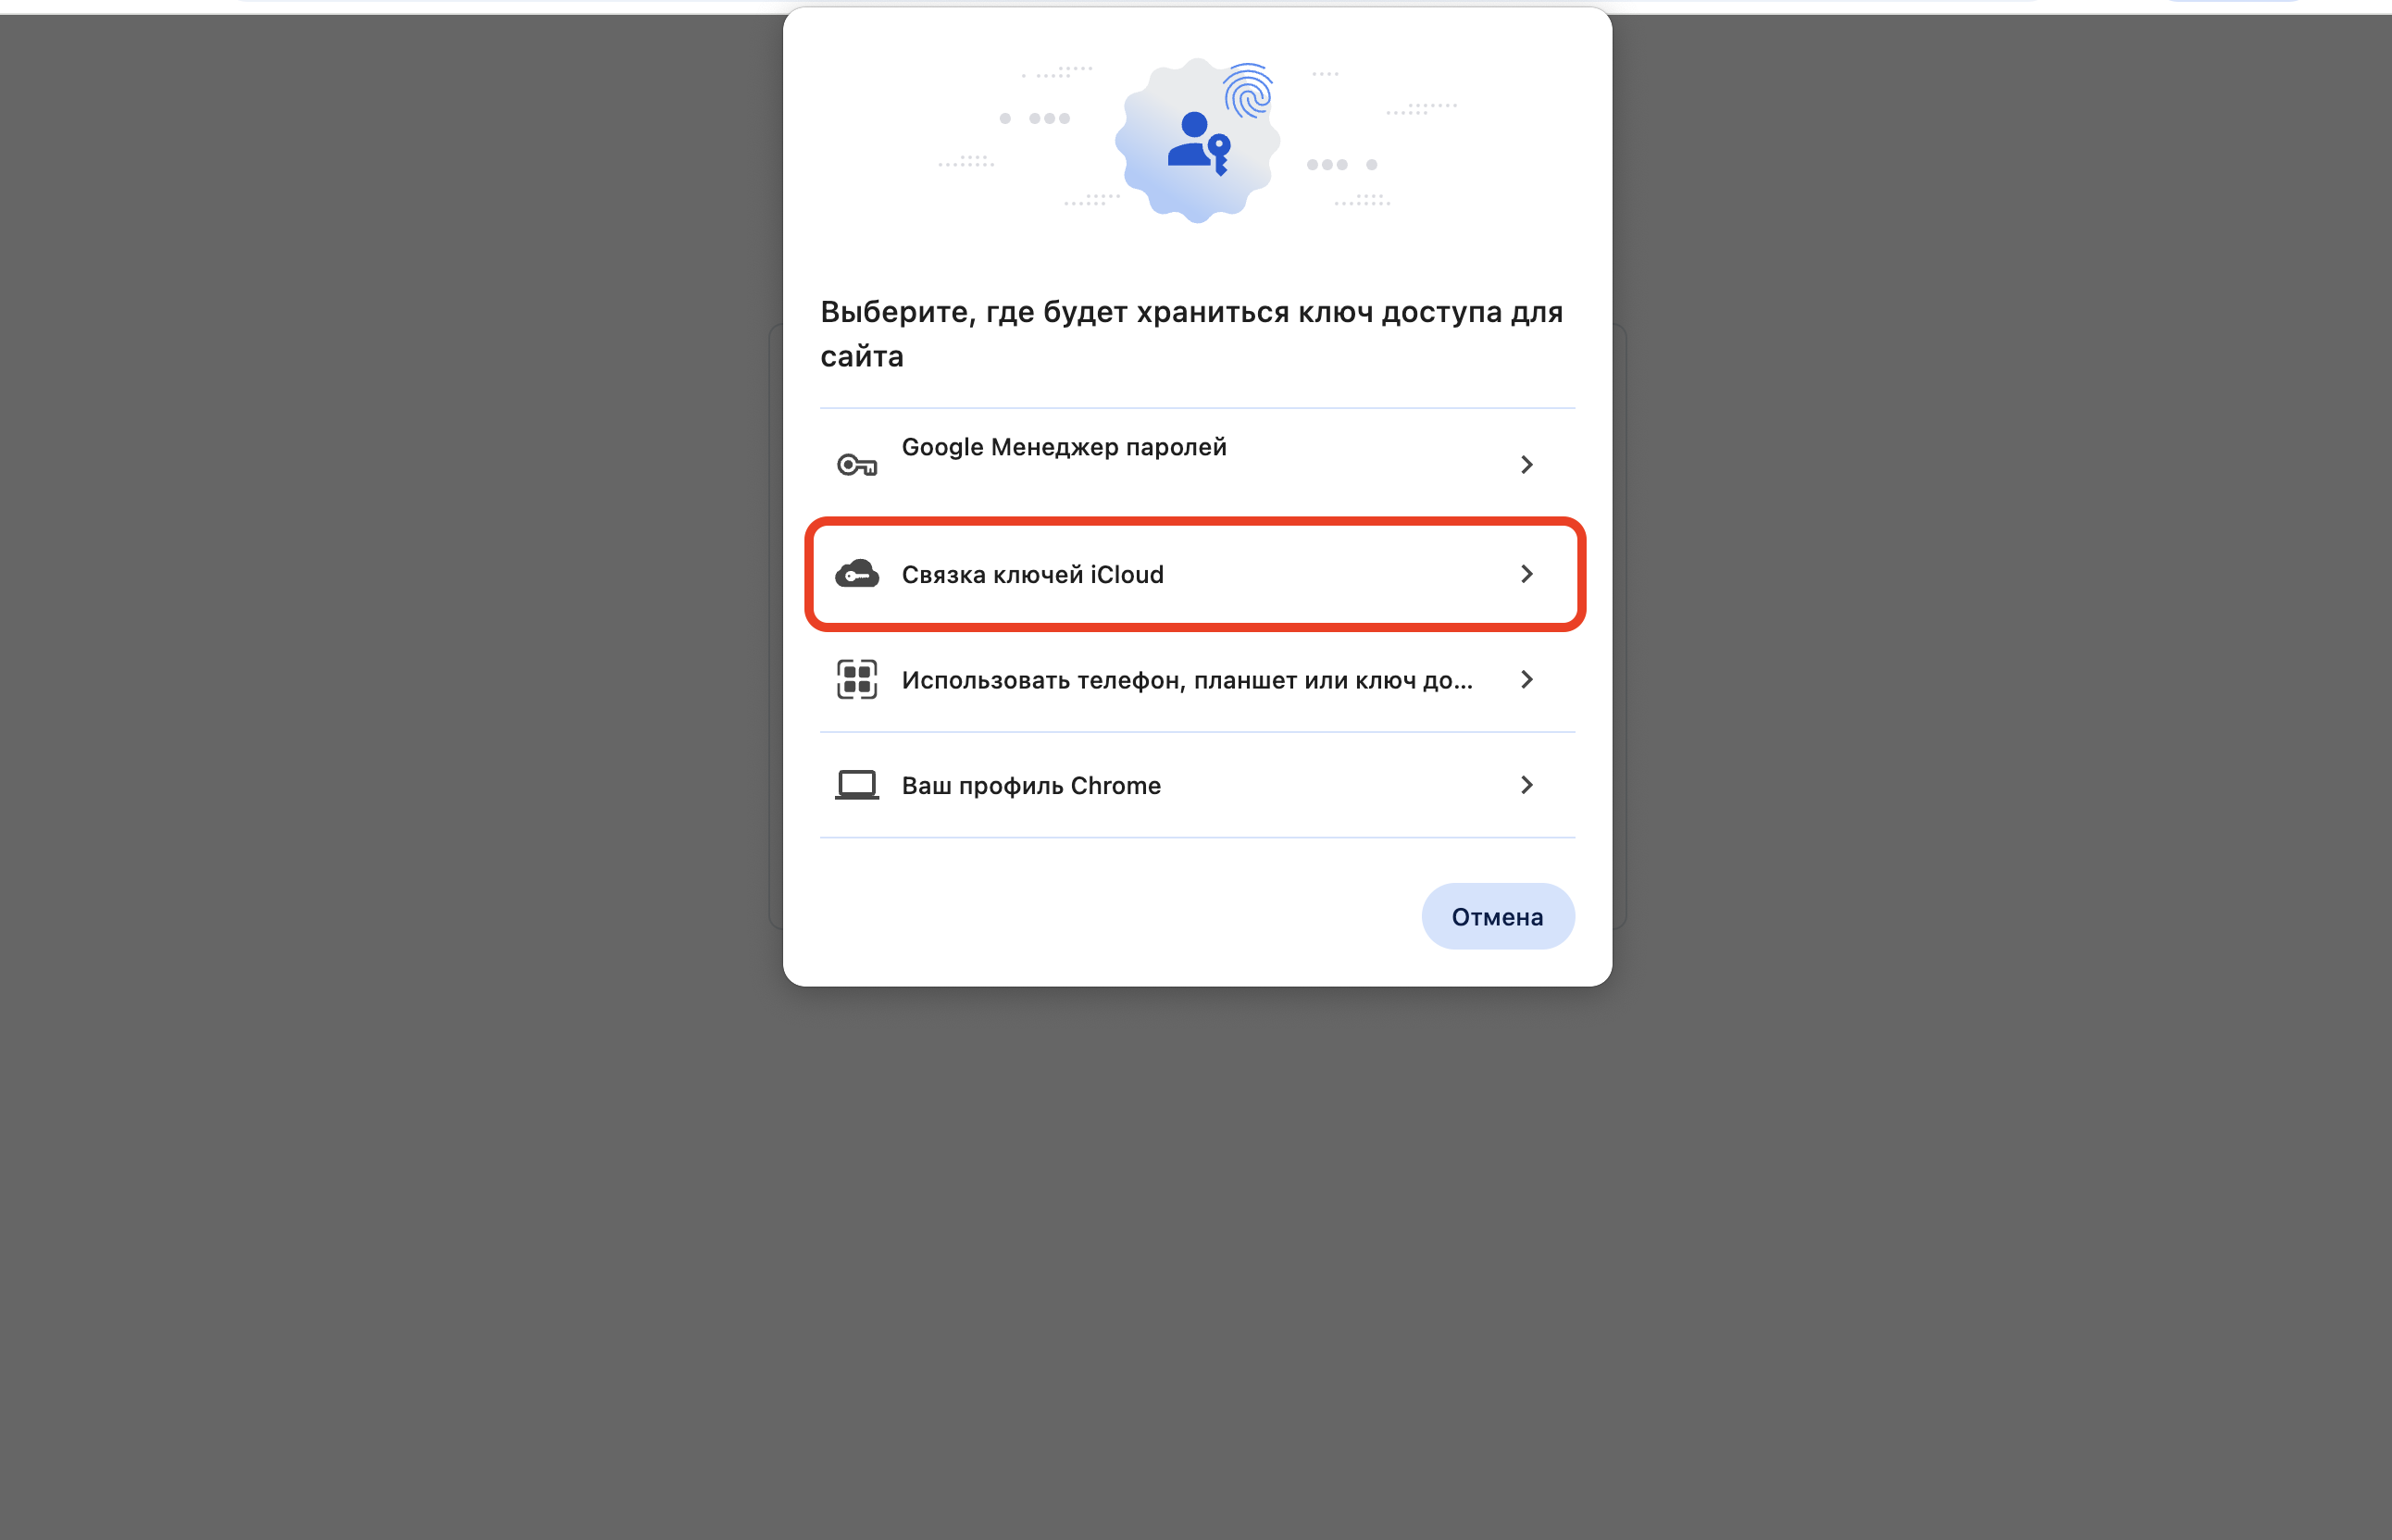The width and height of the screenshot is (2392, 1540).
Task: Expand Google Менеджер паролей via its chevron
Action: [1526, 465]
